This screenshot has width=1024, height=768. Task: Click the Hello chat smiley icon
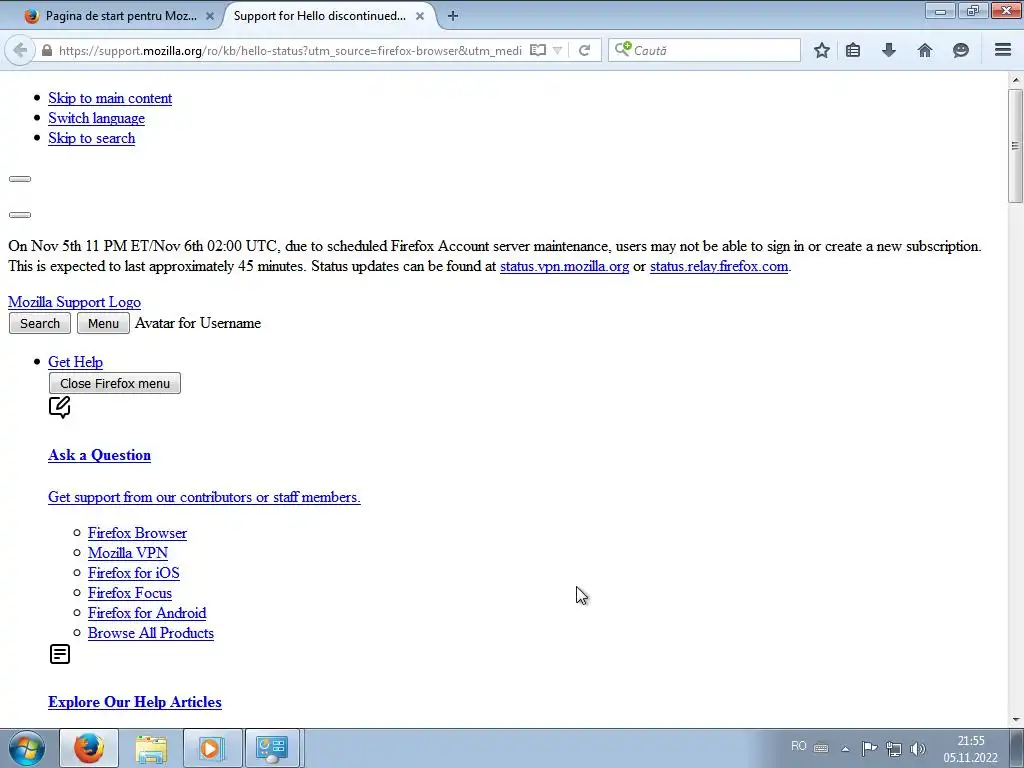(x=961, y=50)
